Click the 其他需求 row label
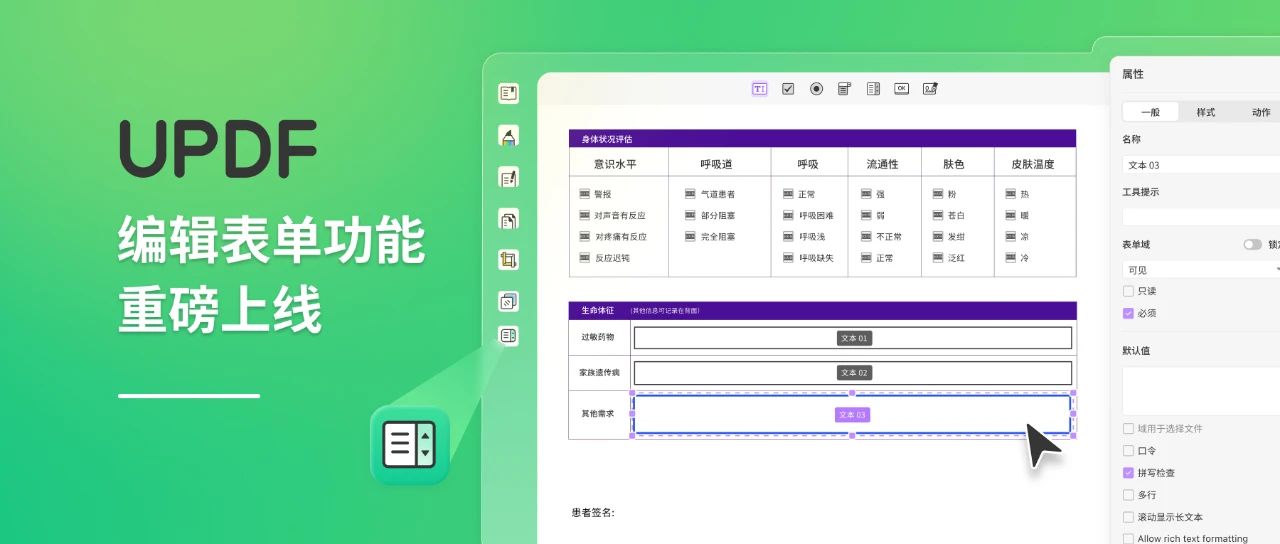This screenshot has width=1280, height=544. 598,413
